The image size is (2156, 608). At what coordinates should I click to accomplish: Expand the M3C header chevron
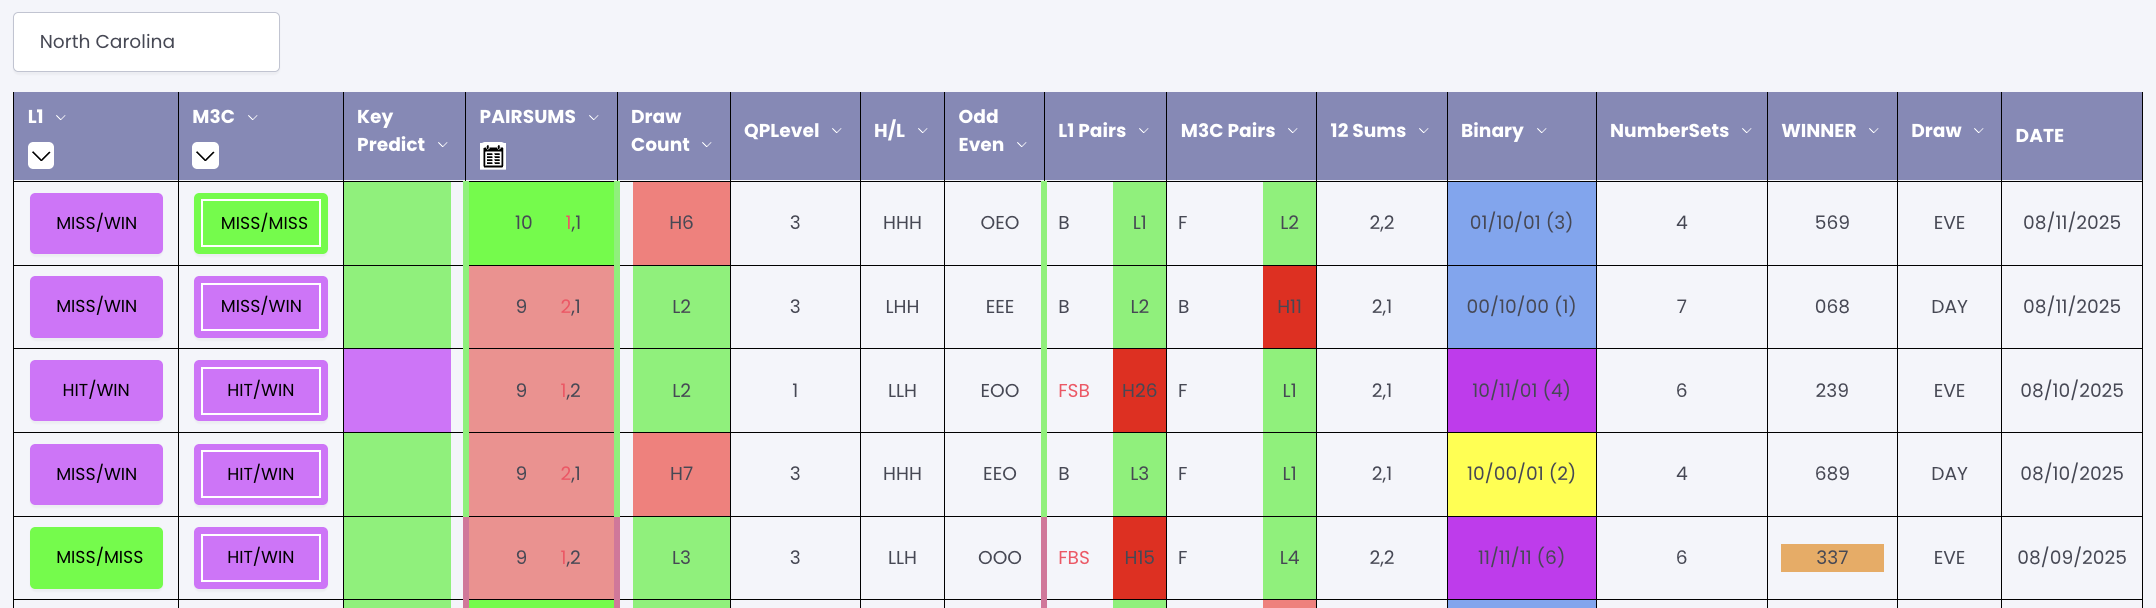pos(252,117)
